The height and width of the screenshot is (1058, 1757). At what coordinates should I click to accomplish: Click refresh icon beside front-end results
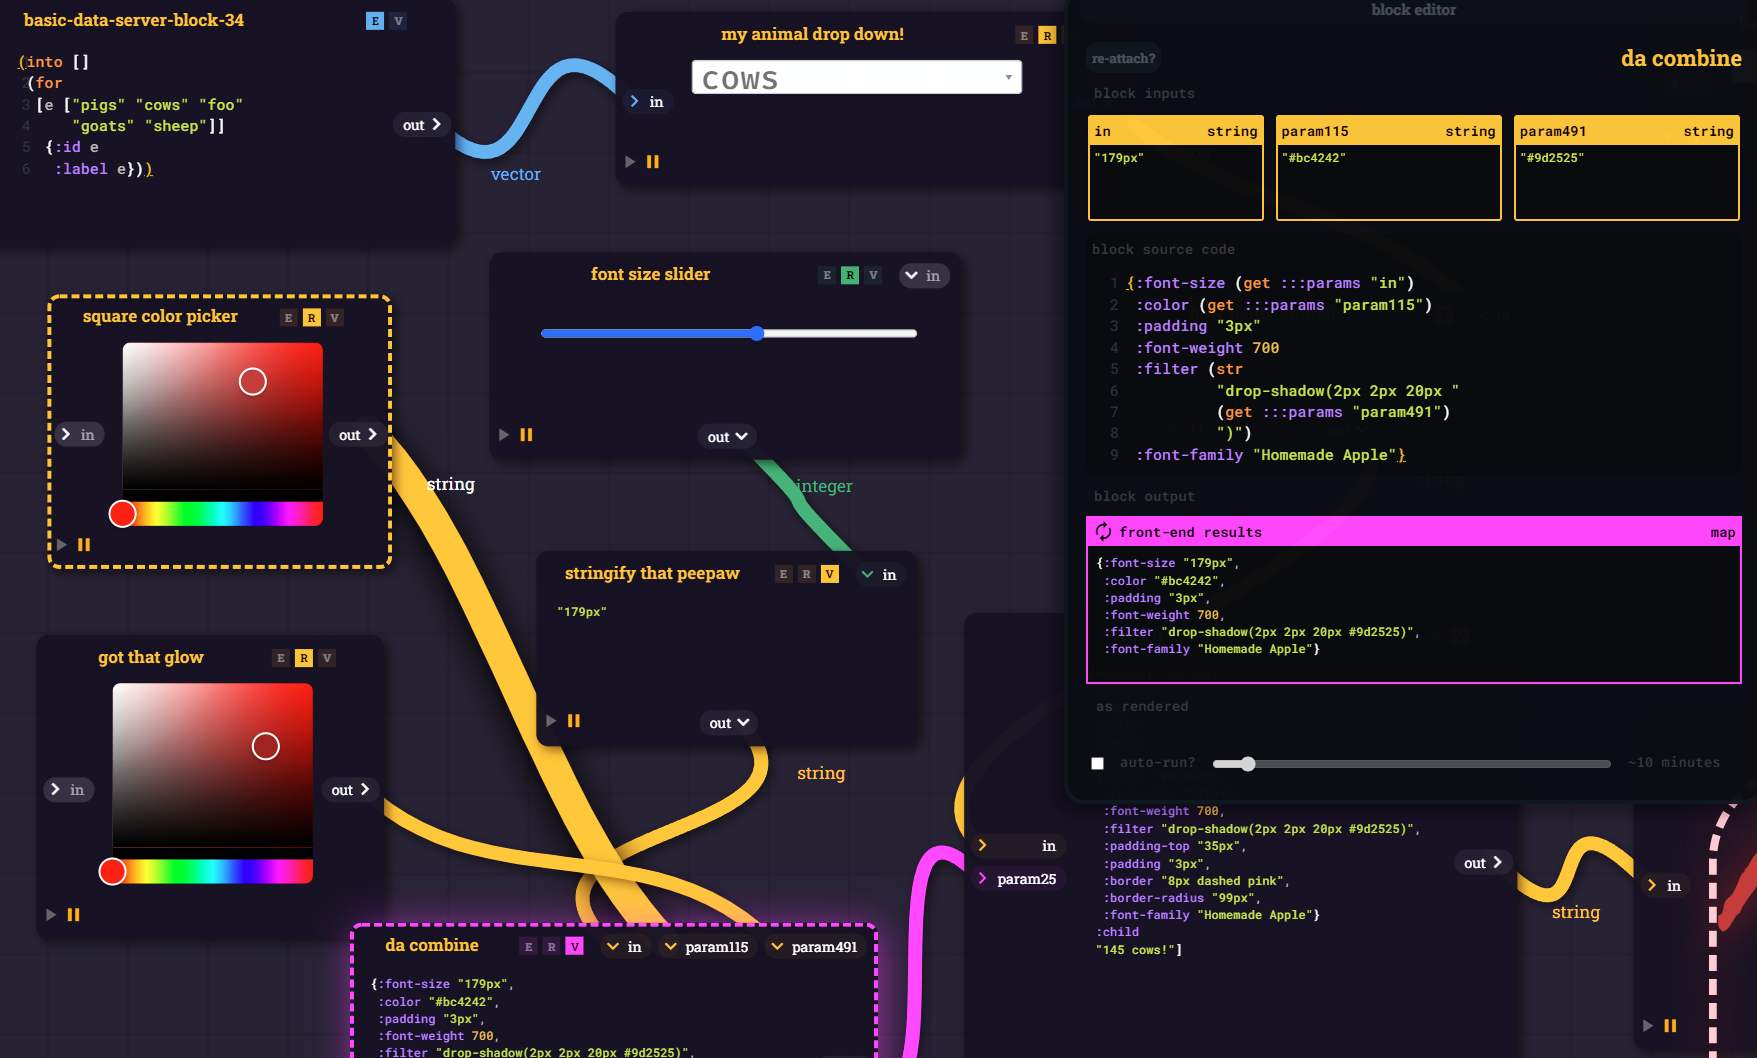click(x=1104, y=532)
